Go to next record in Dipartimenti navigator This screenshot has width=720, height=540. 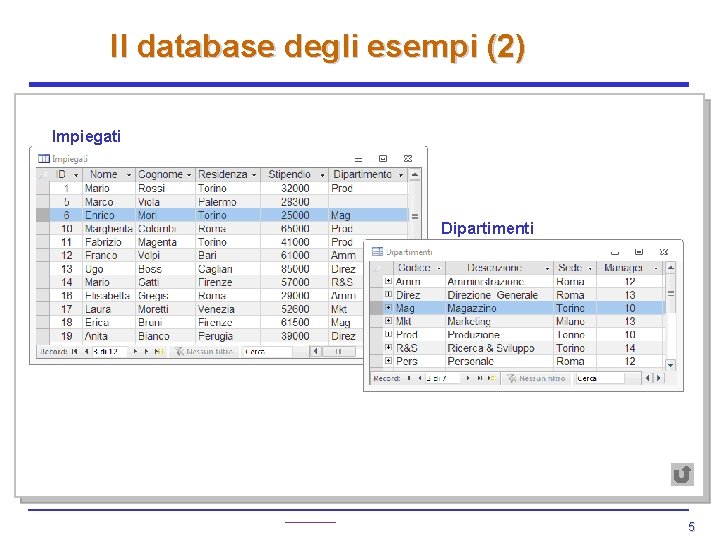[468, 378]
